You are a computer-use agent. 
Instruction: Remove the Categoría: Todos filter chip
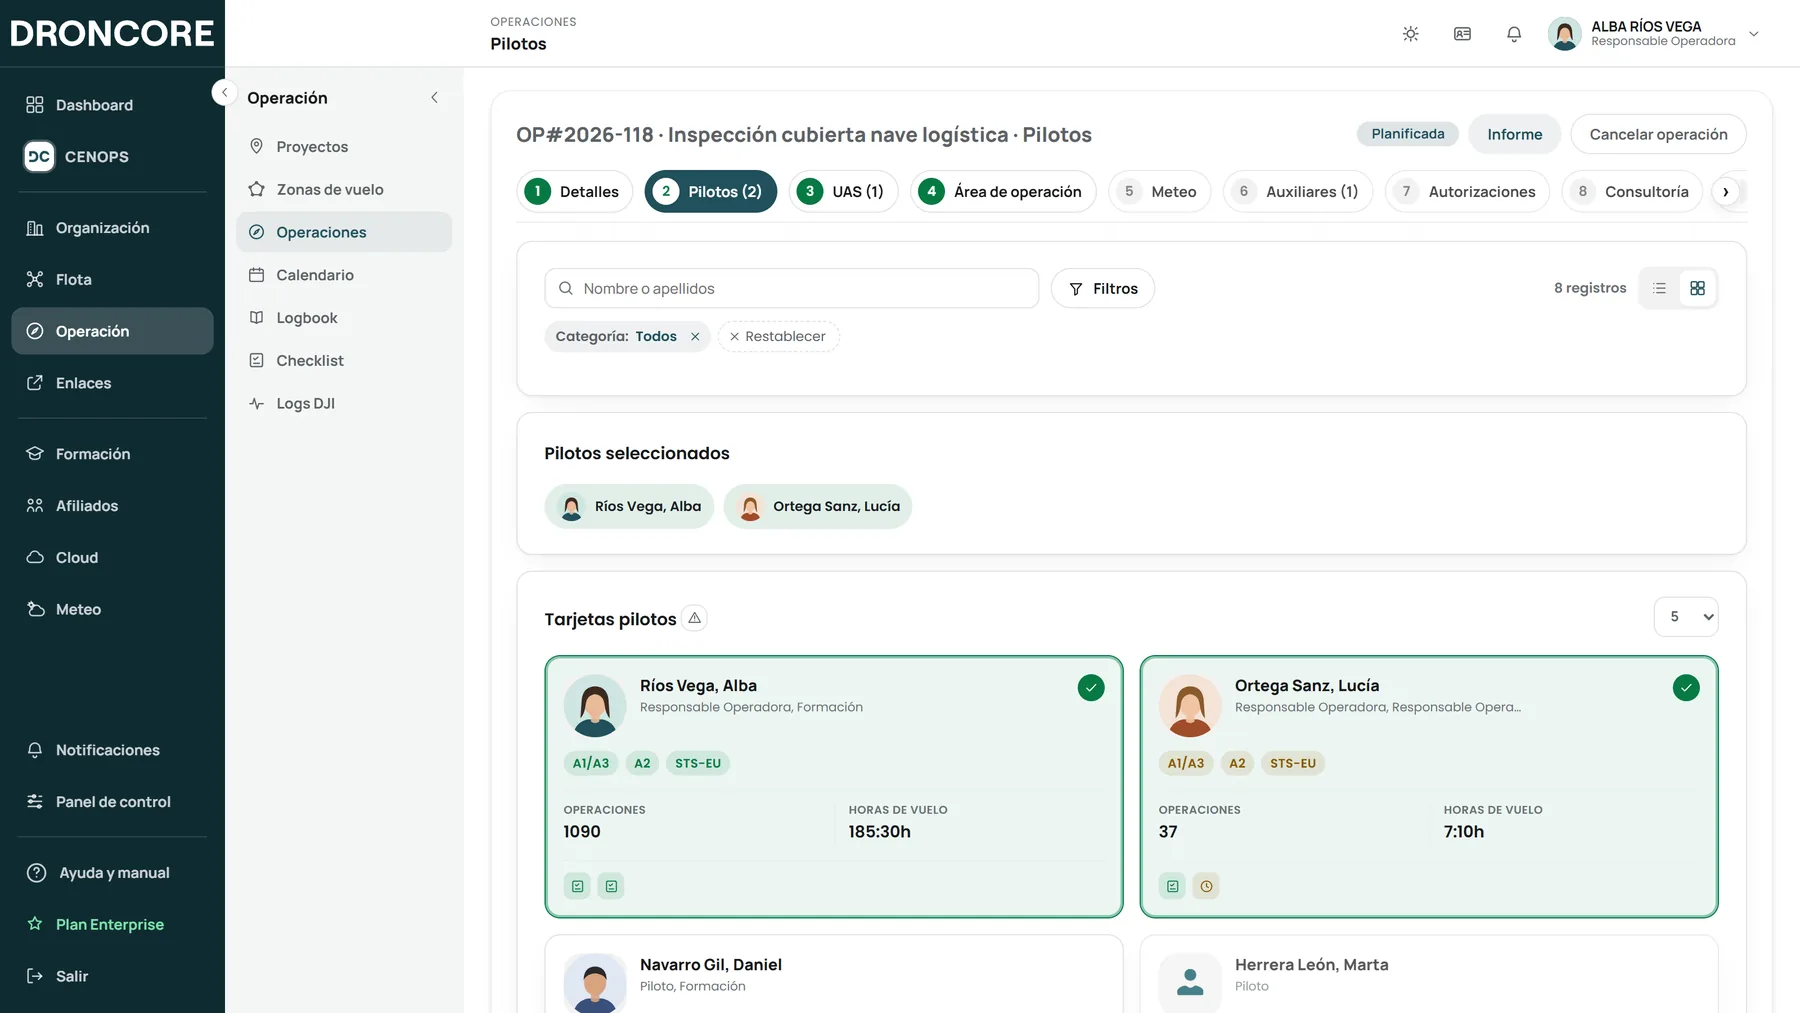pos(695,337)
